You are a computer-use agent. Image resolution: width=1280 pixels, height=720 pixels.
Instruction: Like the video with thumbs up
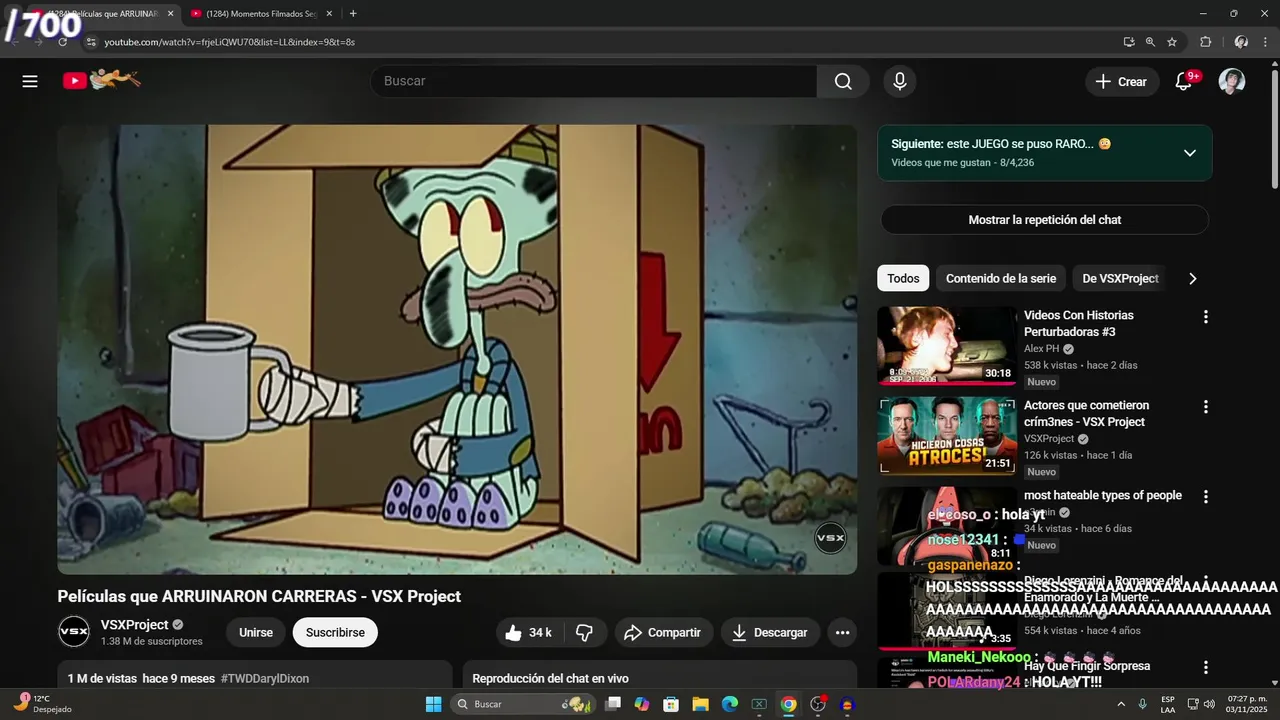tap(529, 633)
